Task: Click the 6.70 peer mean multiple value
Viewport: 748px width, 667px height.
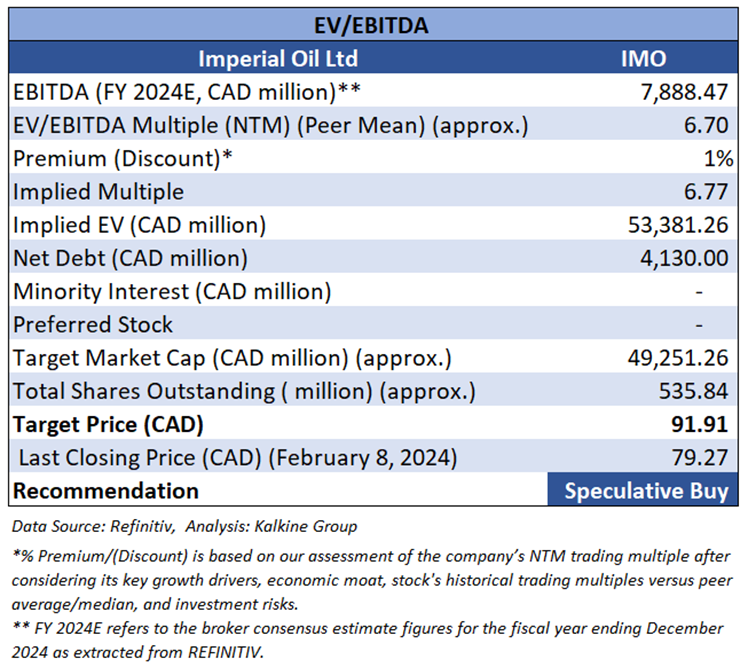Action: (x=706, y=125)
